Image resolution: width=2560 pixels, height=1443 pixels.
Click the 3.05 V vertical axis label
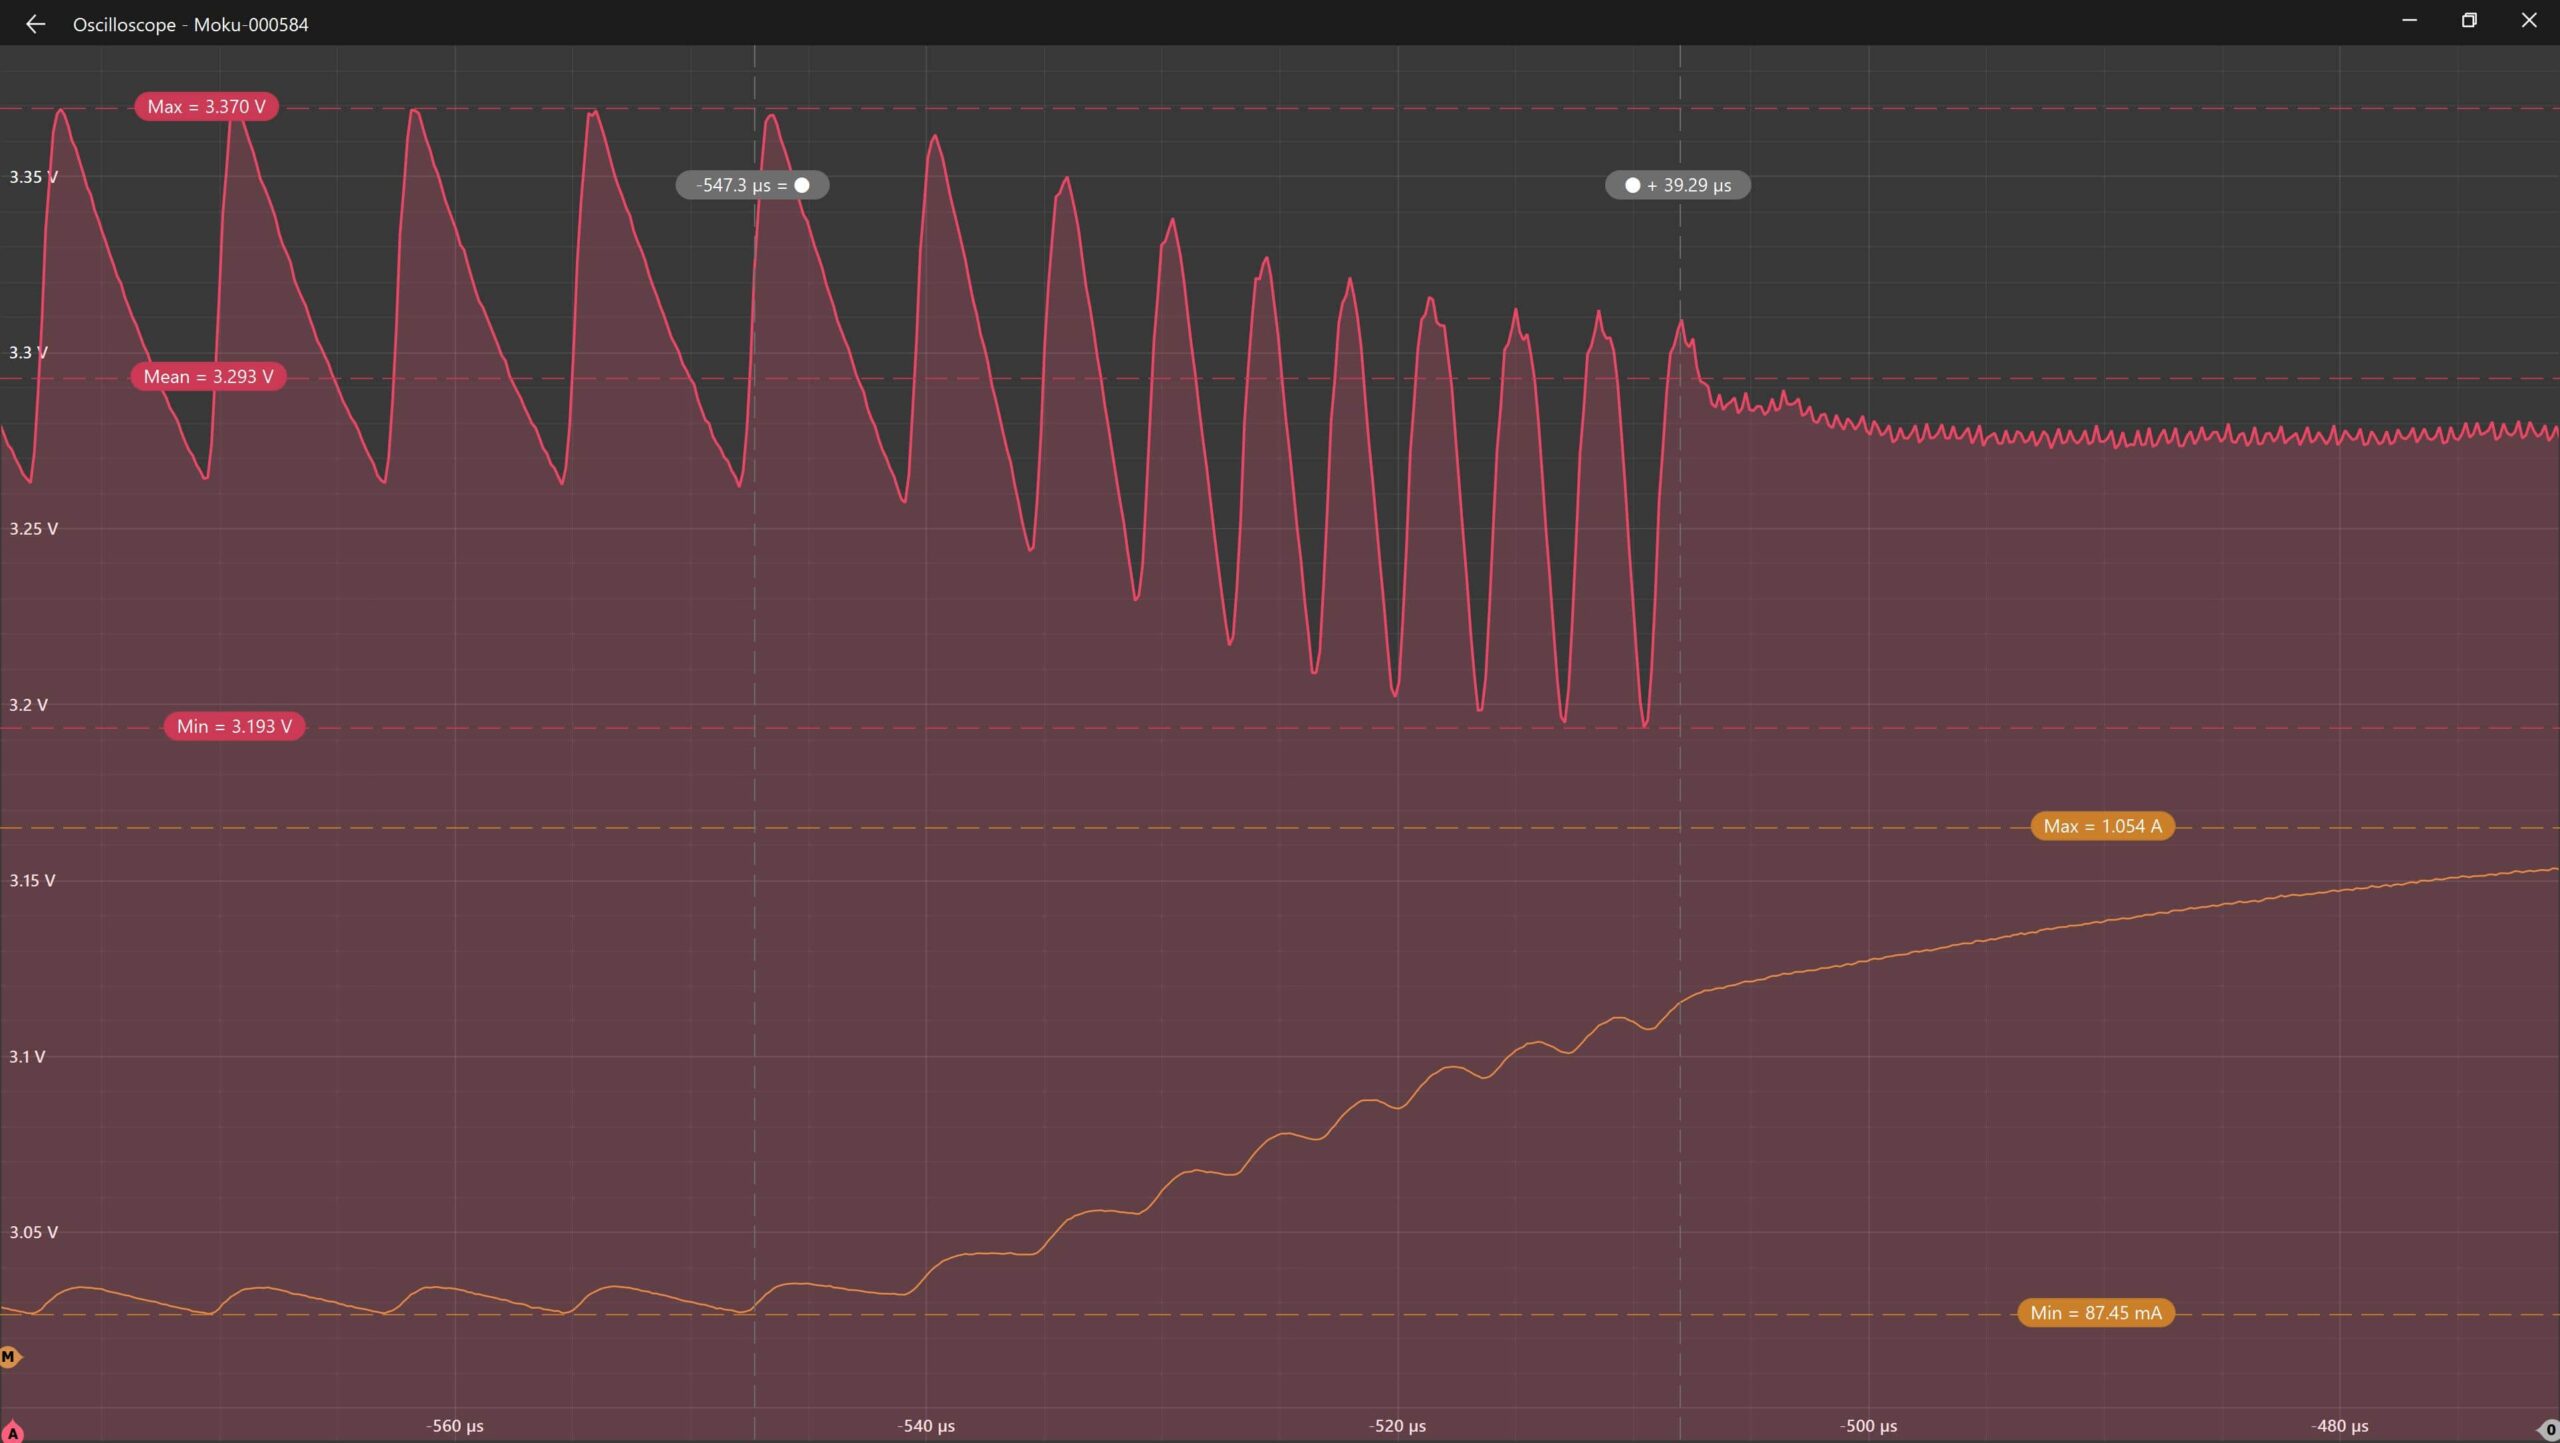pos(33,1232)
